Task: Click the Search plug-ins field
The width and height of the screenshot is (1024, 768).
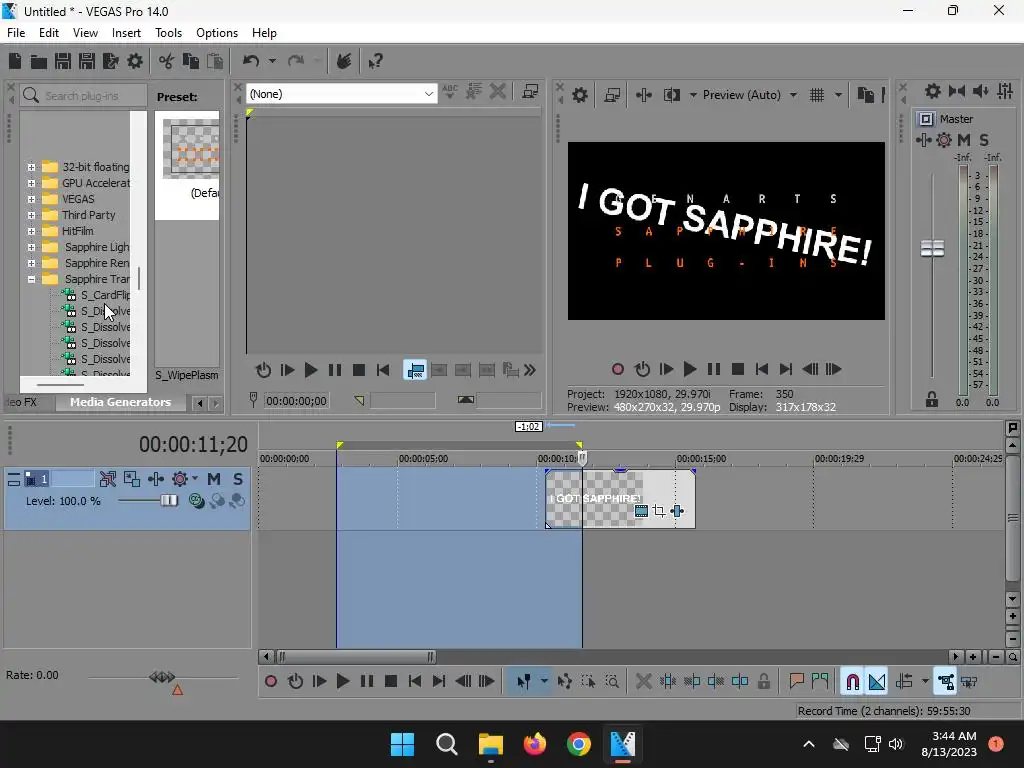Action: click(x=83, y=96)
